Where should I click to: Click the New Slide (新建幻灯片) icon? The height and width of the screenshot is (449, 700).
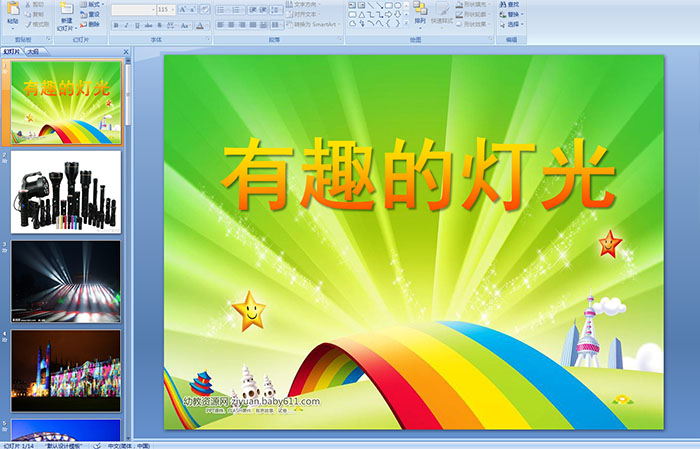(x=67, y=9)
